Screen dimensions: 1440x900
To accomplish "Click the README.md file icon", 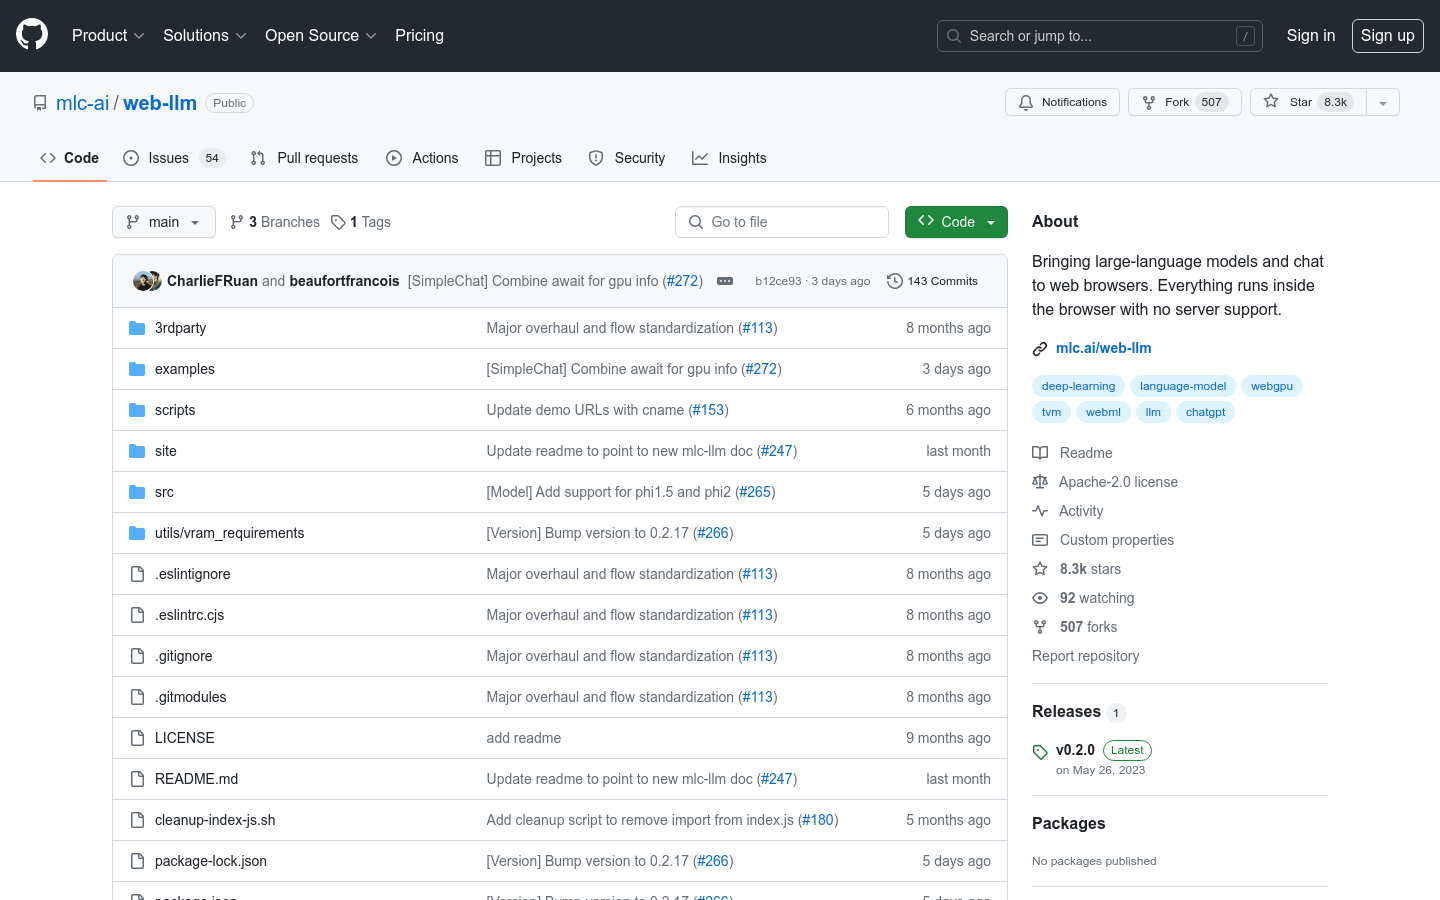I will pos(137,779).
